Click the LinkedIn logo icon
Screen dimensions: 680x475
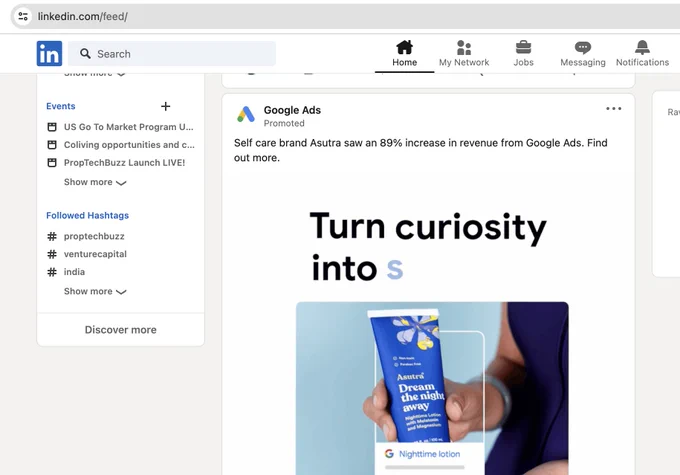coord(49,53)
